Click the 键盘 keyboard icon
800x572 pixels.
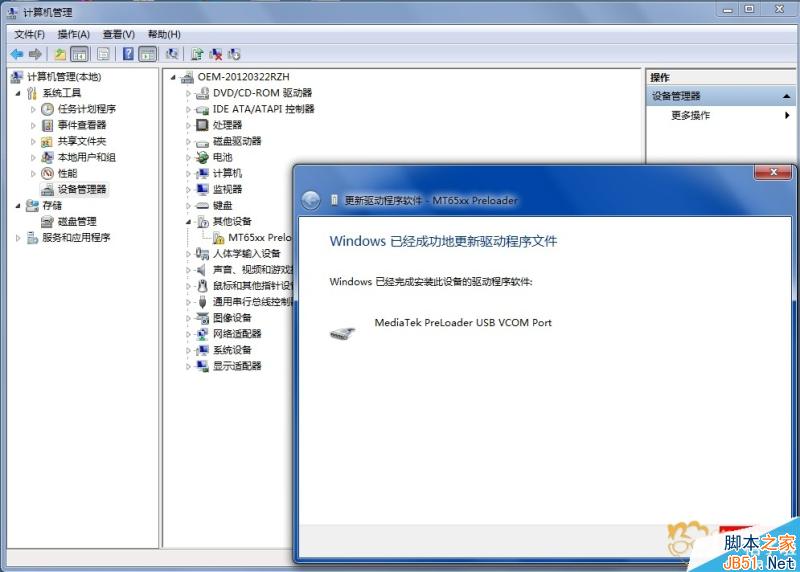click(x=203, y=205)
